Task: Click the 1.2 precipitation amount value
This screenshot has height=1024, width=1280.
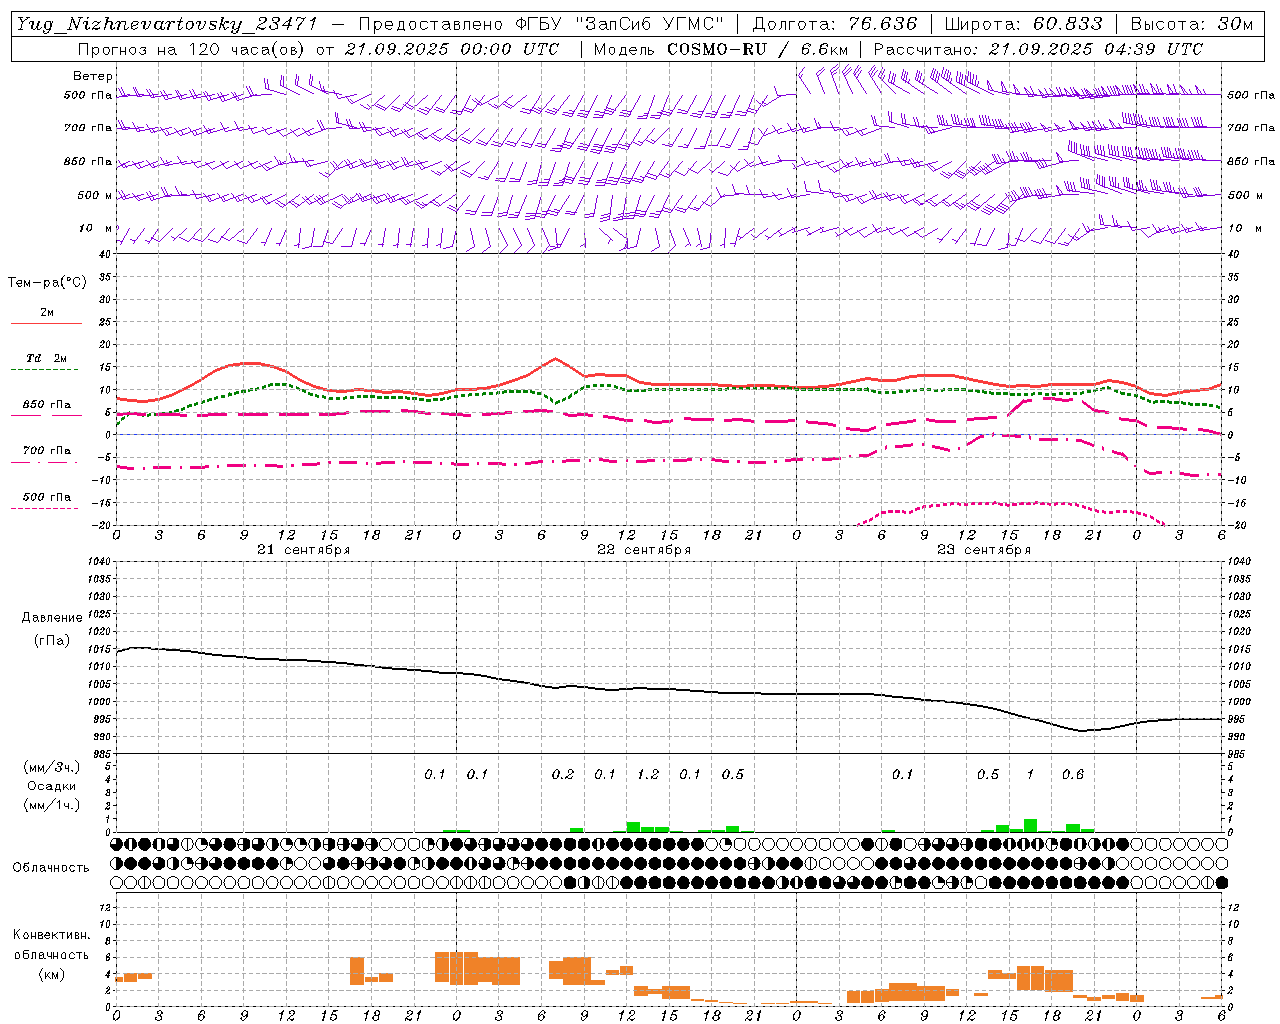Action: click(x=648, y=774)
